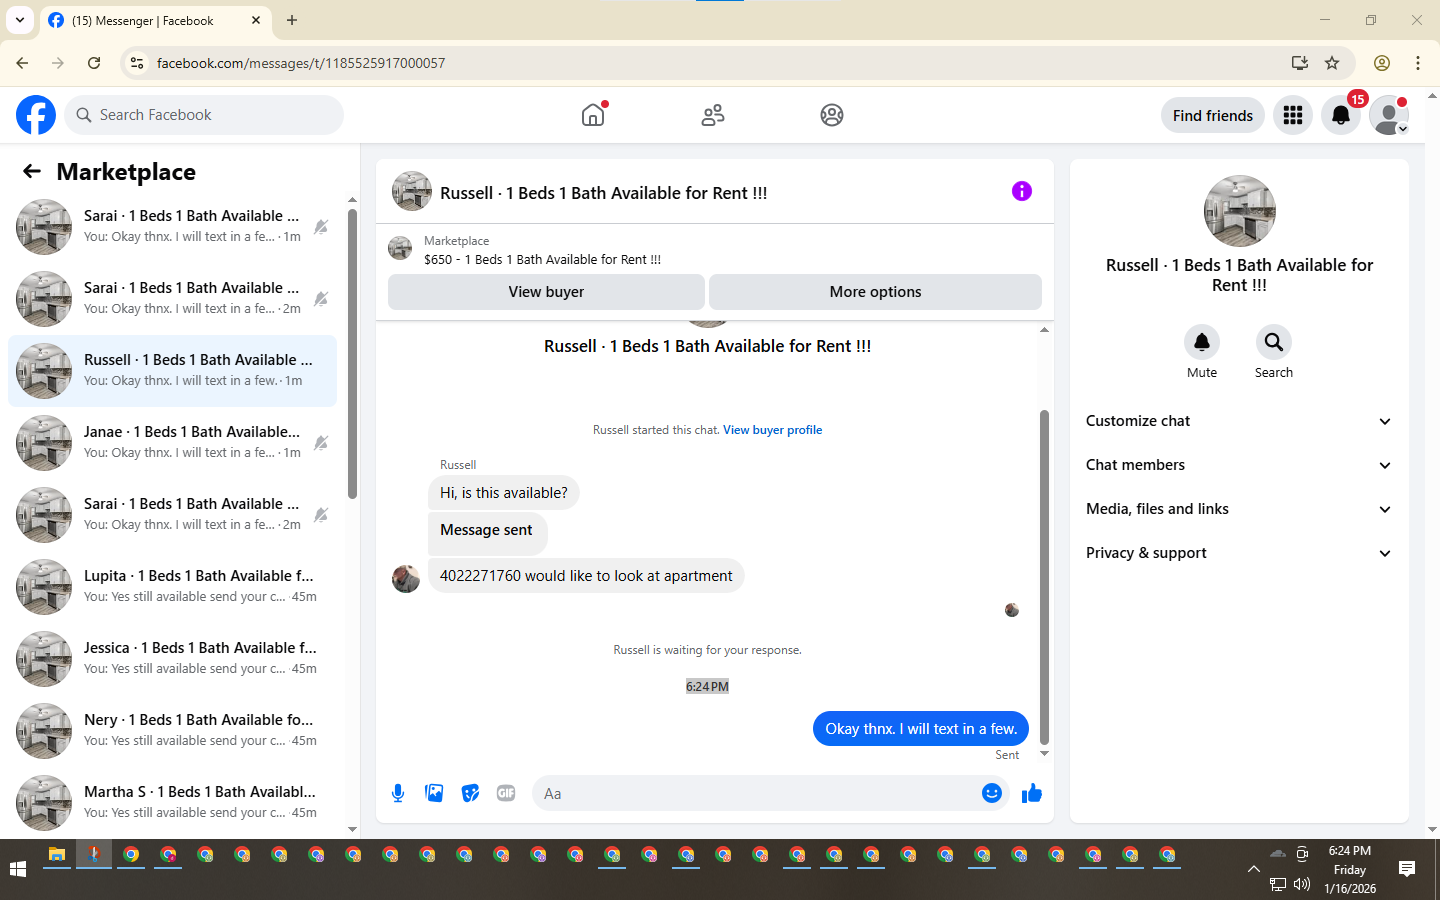1440x900 pixels.
Task: Expand Privacy & support section
Action: pyautogui.click(x=1239, y=553)
